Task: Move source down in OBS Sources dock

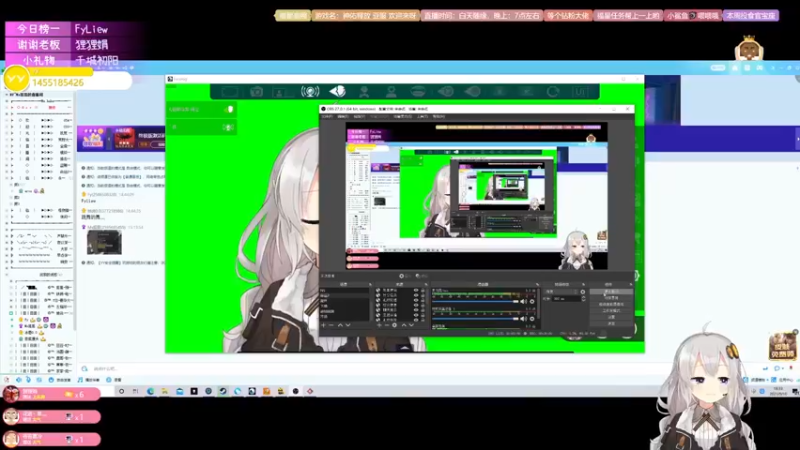Action: 411,325
